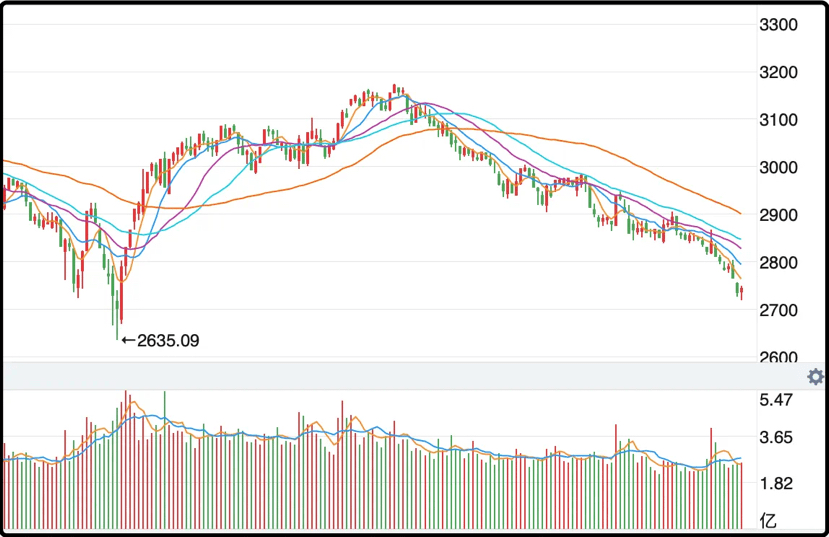Select the last red volume bar at right
Image resolution: width=829 pixels, height=537 pixels.
click(742, 496)
